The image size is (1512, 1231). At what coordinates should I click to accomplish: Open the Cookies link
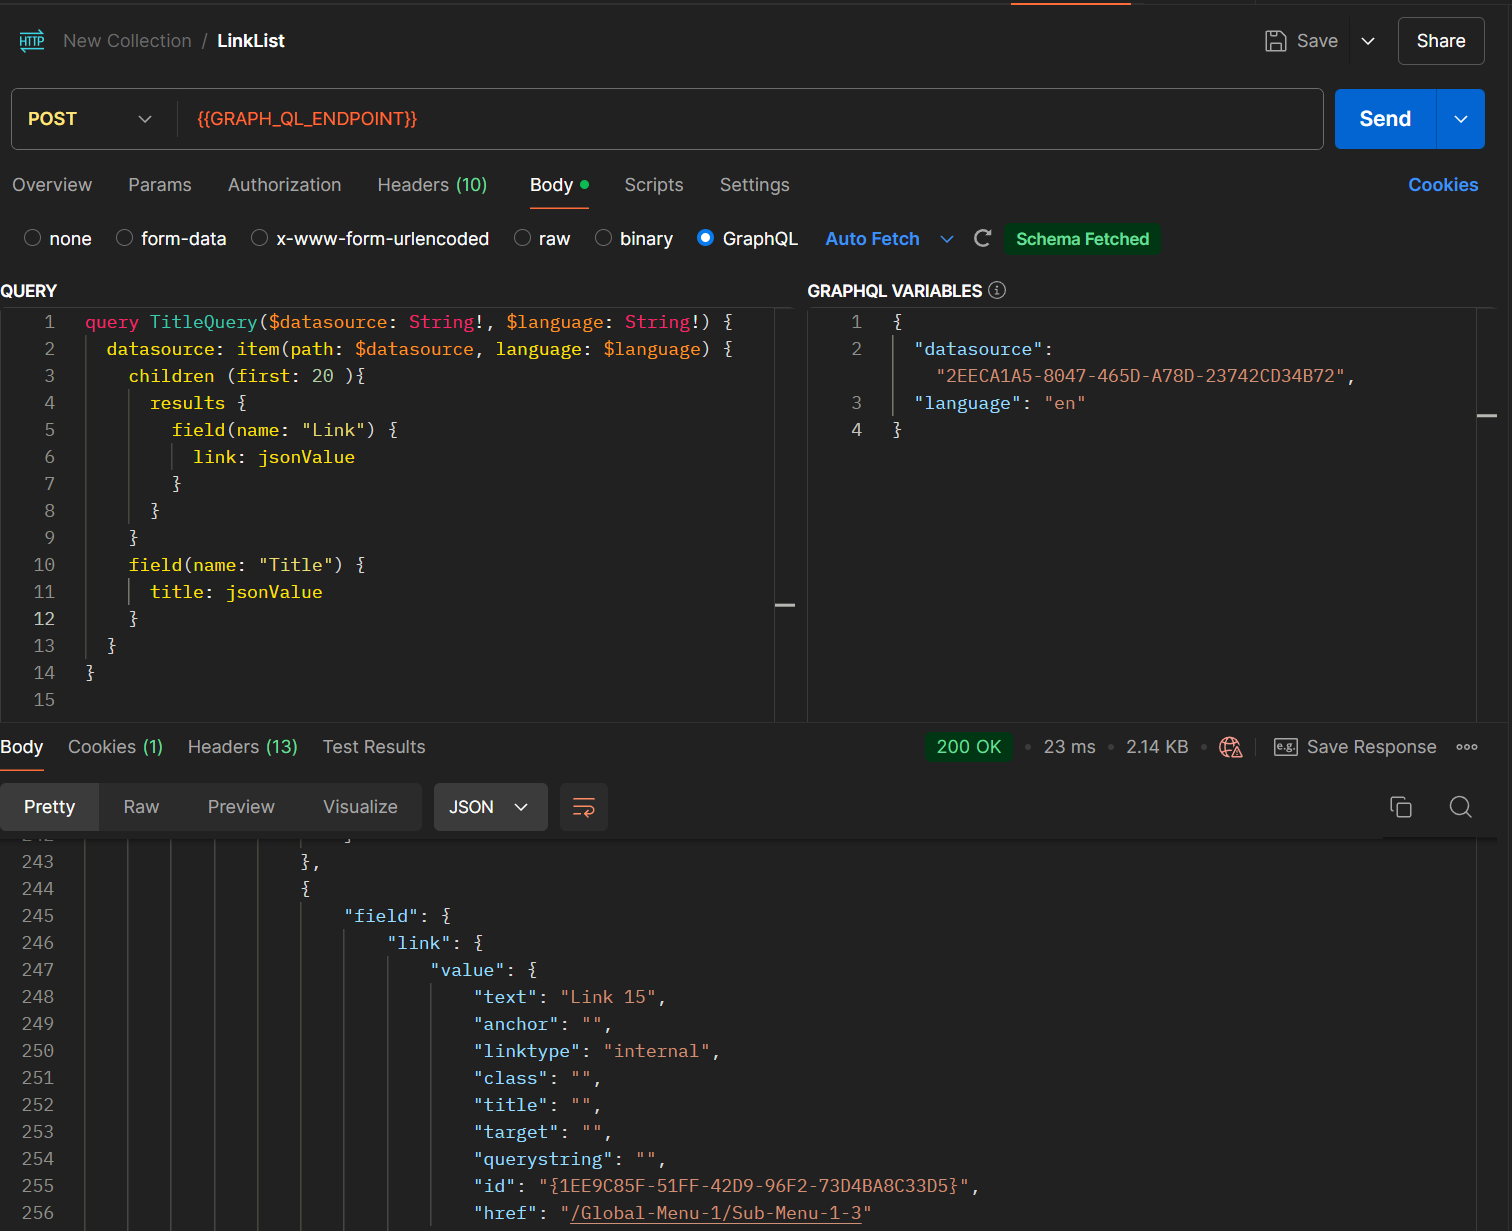pyautogui.click(x=1443, y=185)
